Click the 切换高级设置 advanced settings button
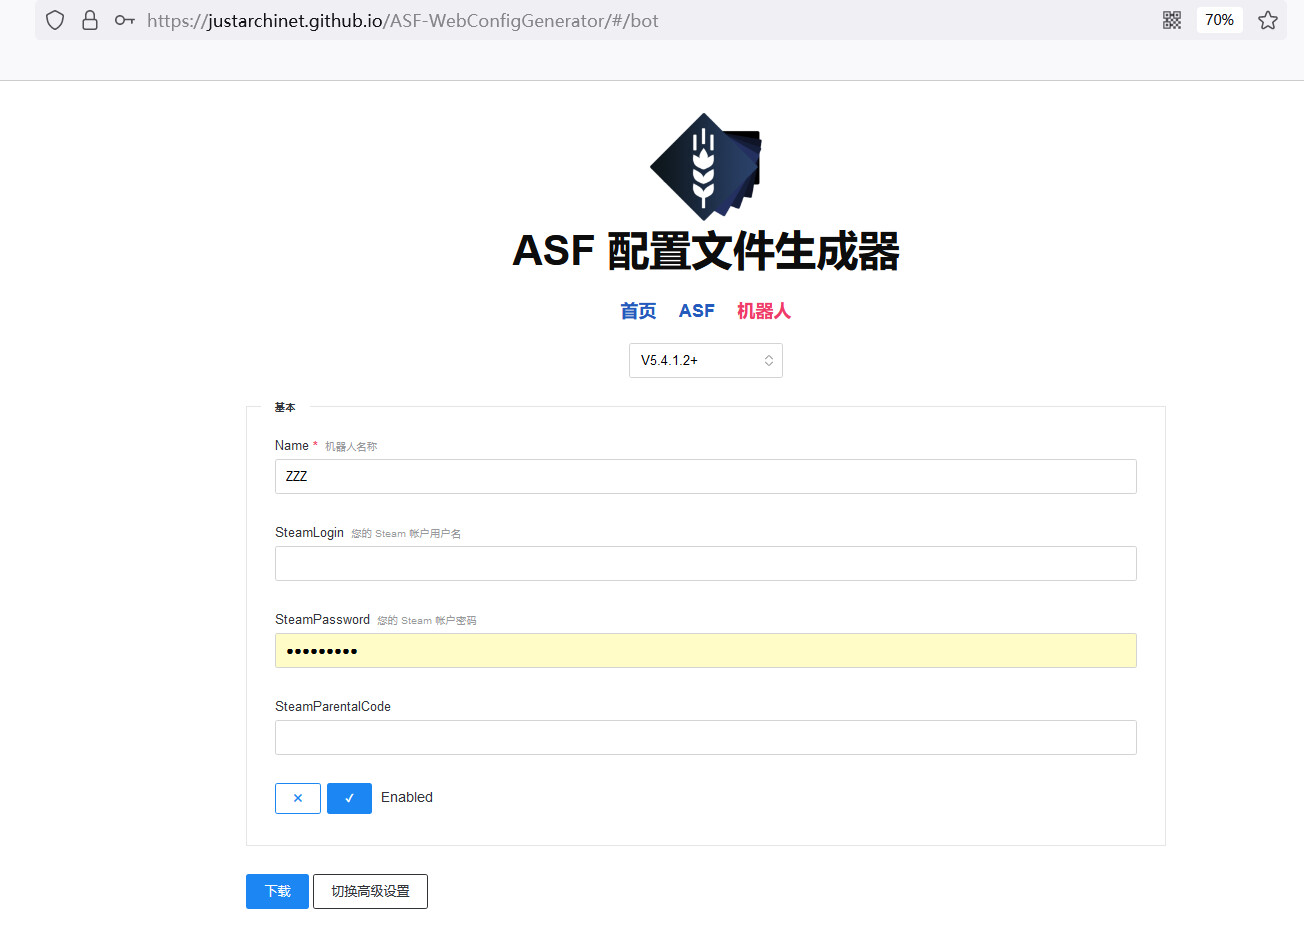The image size is (1304, 945). click(370, 891)
